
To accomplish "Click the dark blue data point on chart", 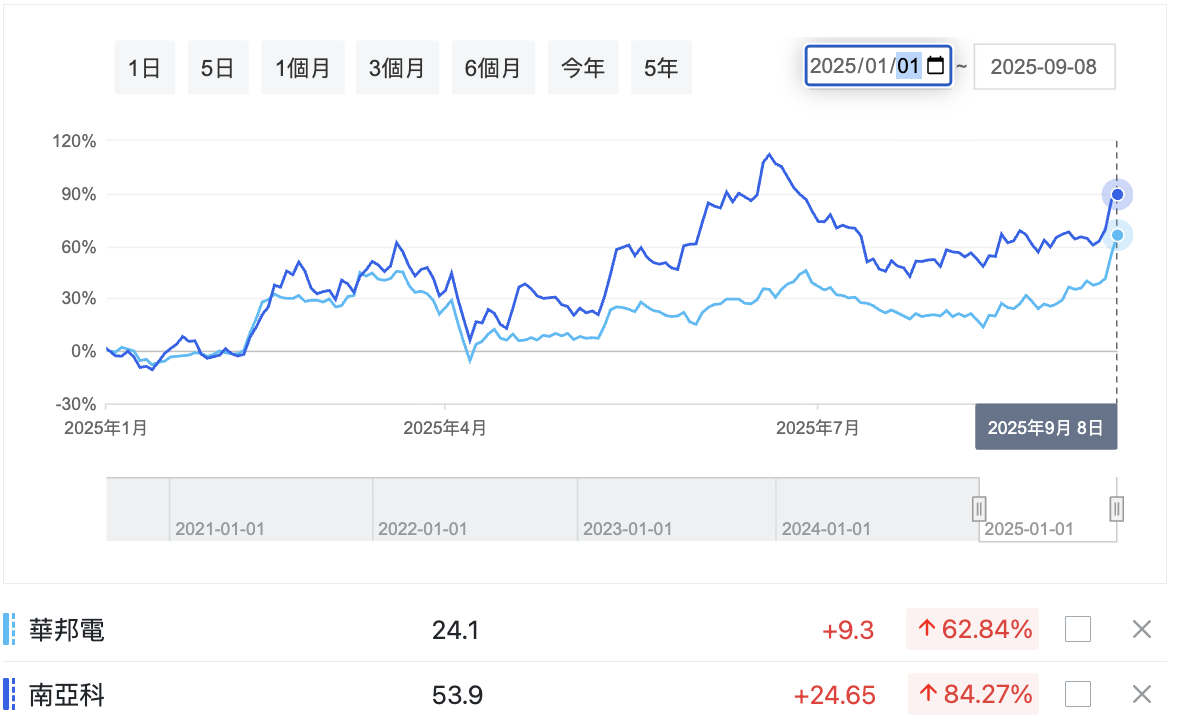I will click(x=1117, y=195).
